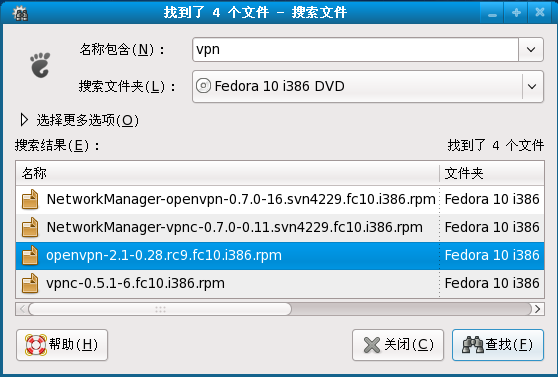Click the package icon next to vpnc-0.5.1 rpm

click(x=30, y=283)
